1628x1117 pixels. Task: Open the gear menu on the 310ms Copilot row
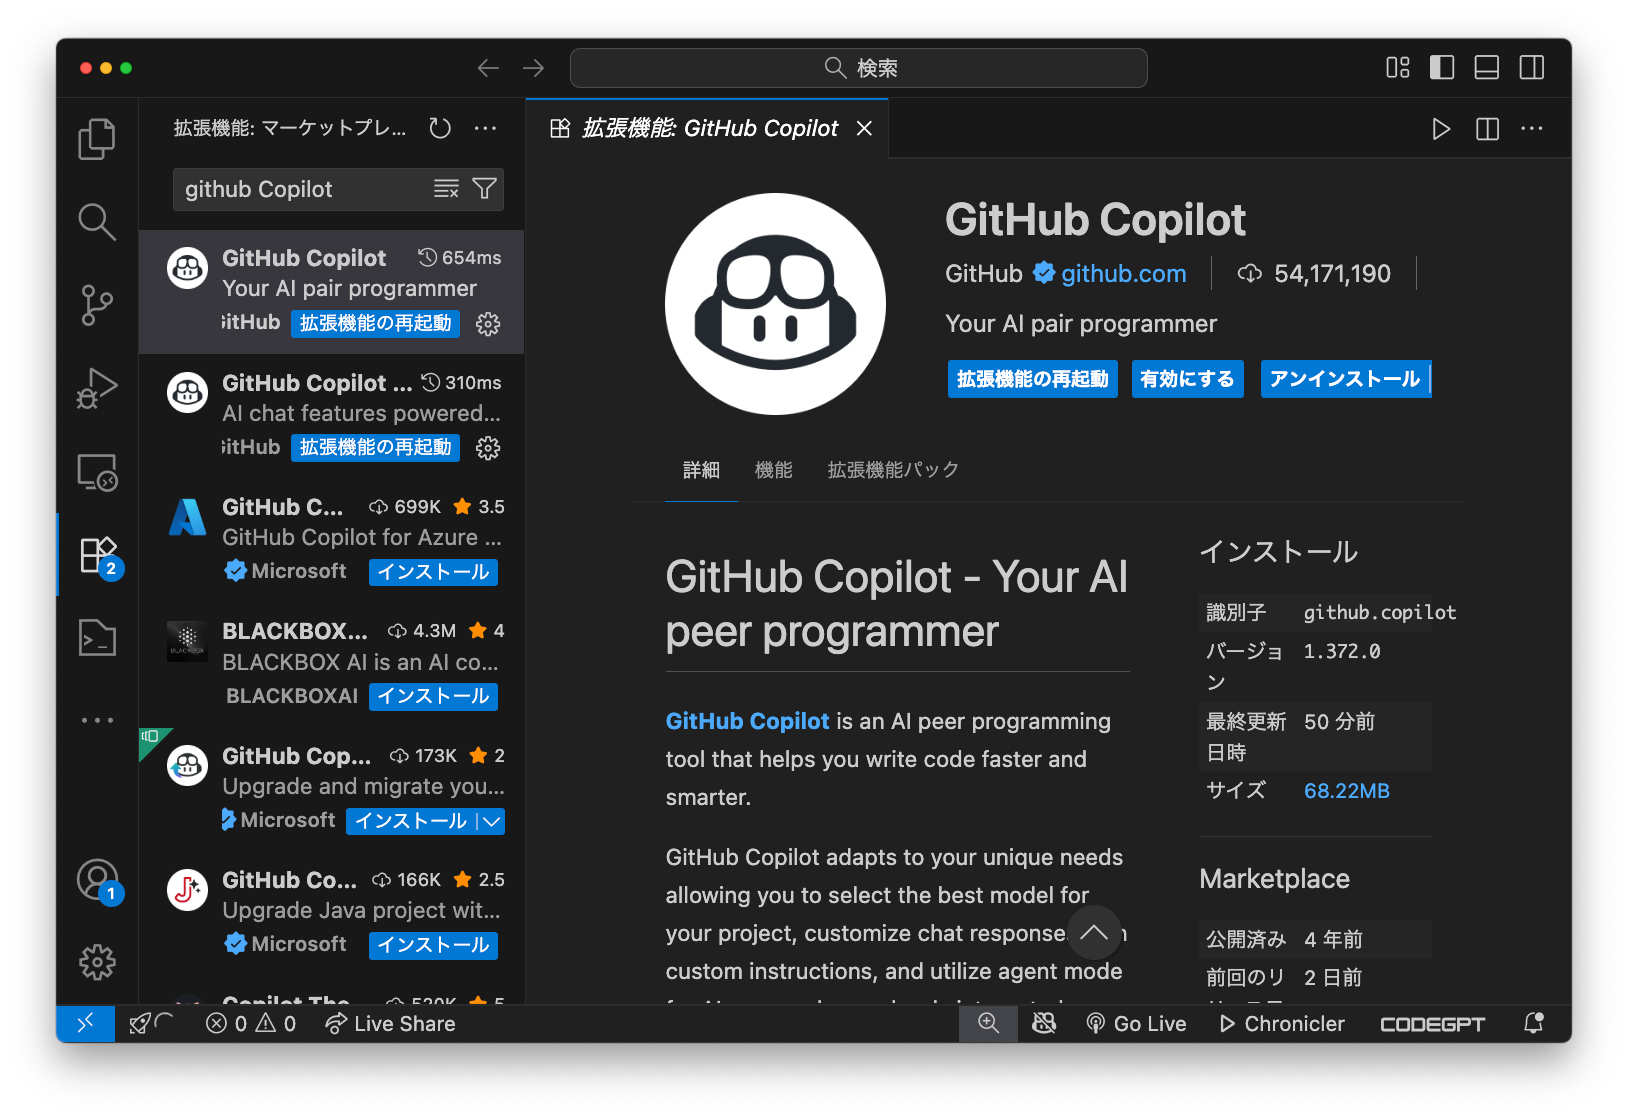click(x=488, y=448)
